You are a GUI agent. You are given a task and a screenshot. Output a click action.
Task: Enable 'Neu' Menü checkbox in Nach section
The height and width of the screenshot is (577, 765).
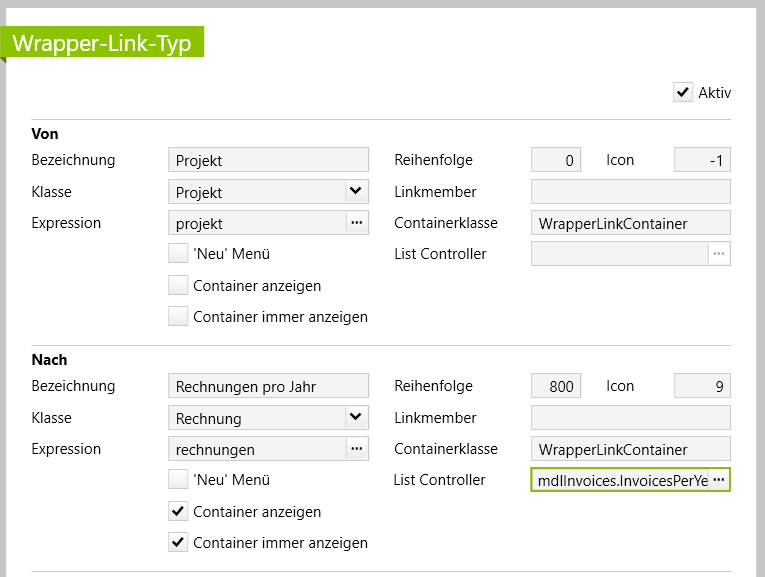[178, 480]
